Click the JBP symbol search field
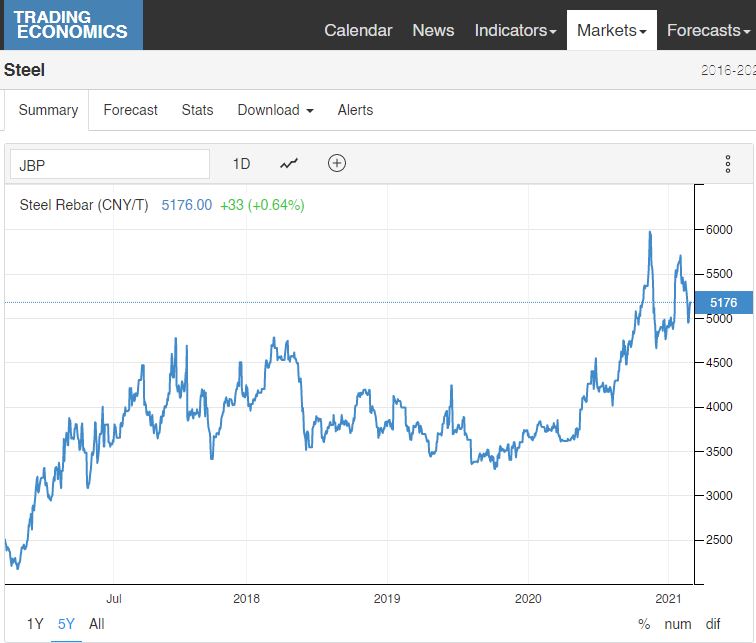The width and height of the screenshot is (756, 643). click(x=110, y=164)
